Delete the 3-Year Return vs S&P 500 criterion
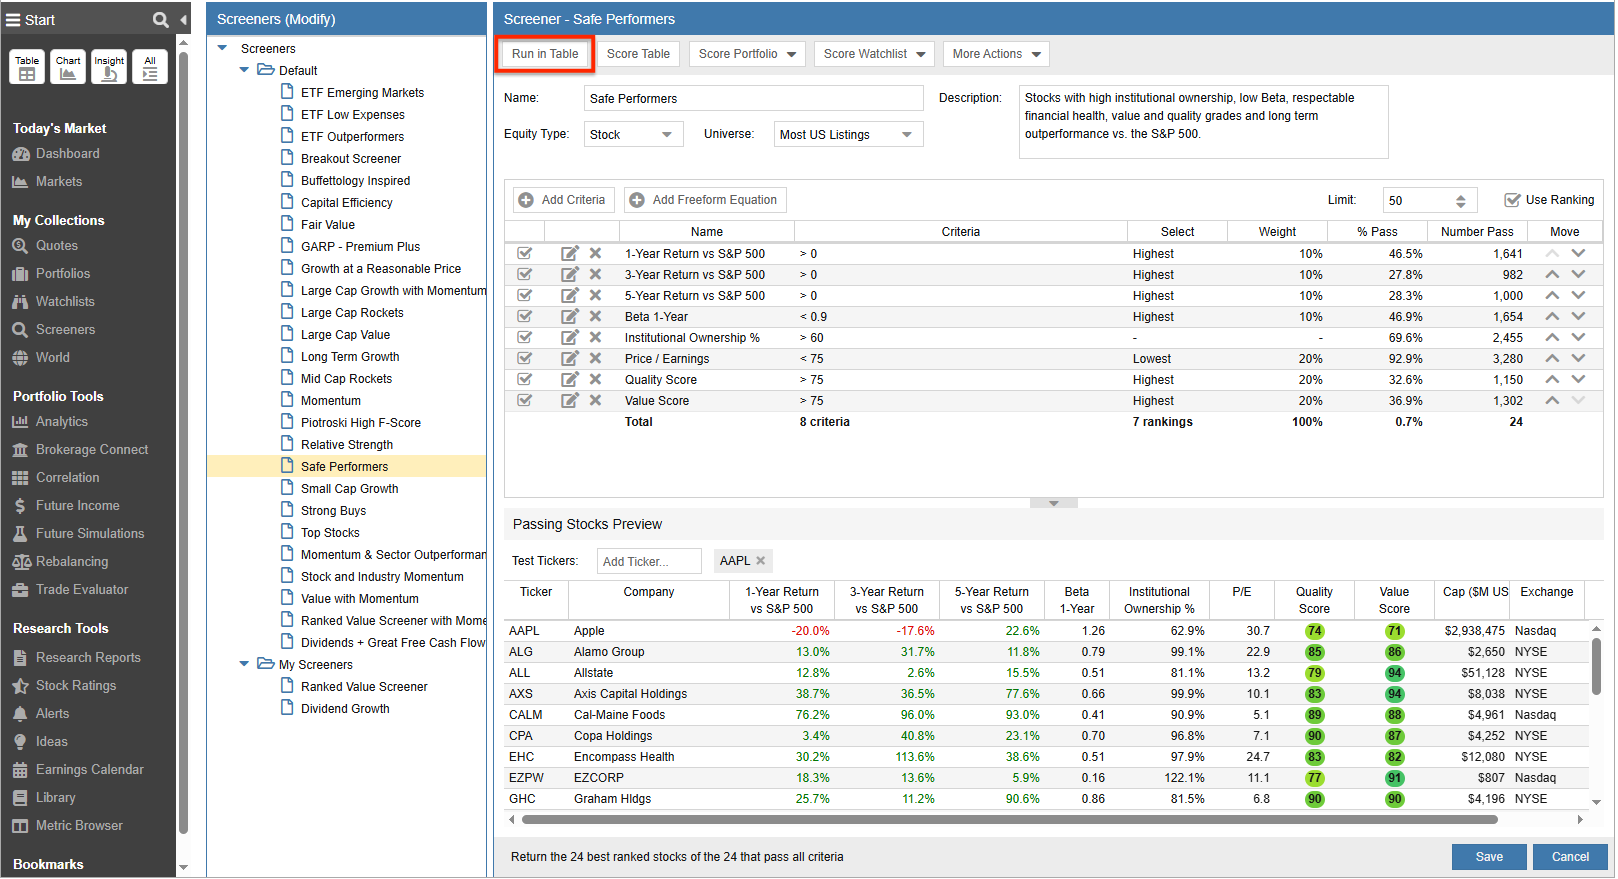The height and width of the screenshot is (879, 1618). pyautogui.click(x=595, y=275)
